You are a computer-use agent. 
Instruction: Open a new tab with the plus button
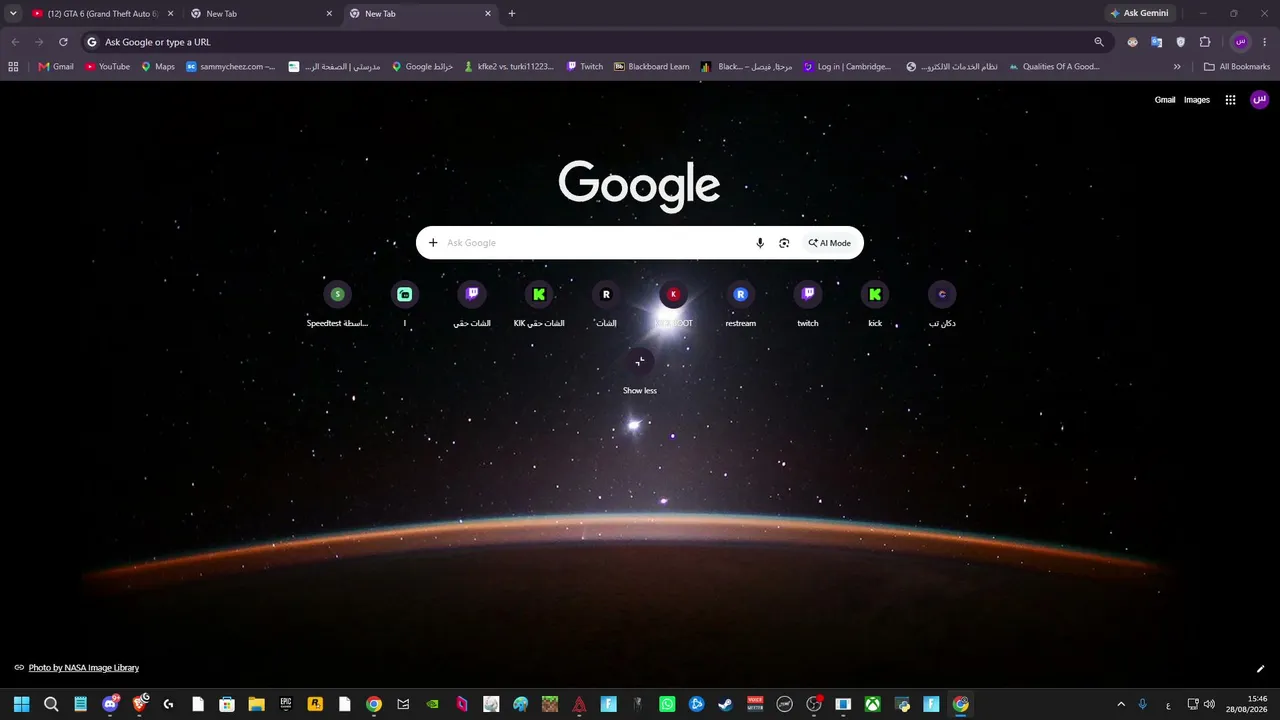[512, 14]
